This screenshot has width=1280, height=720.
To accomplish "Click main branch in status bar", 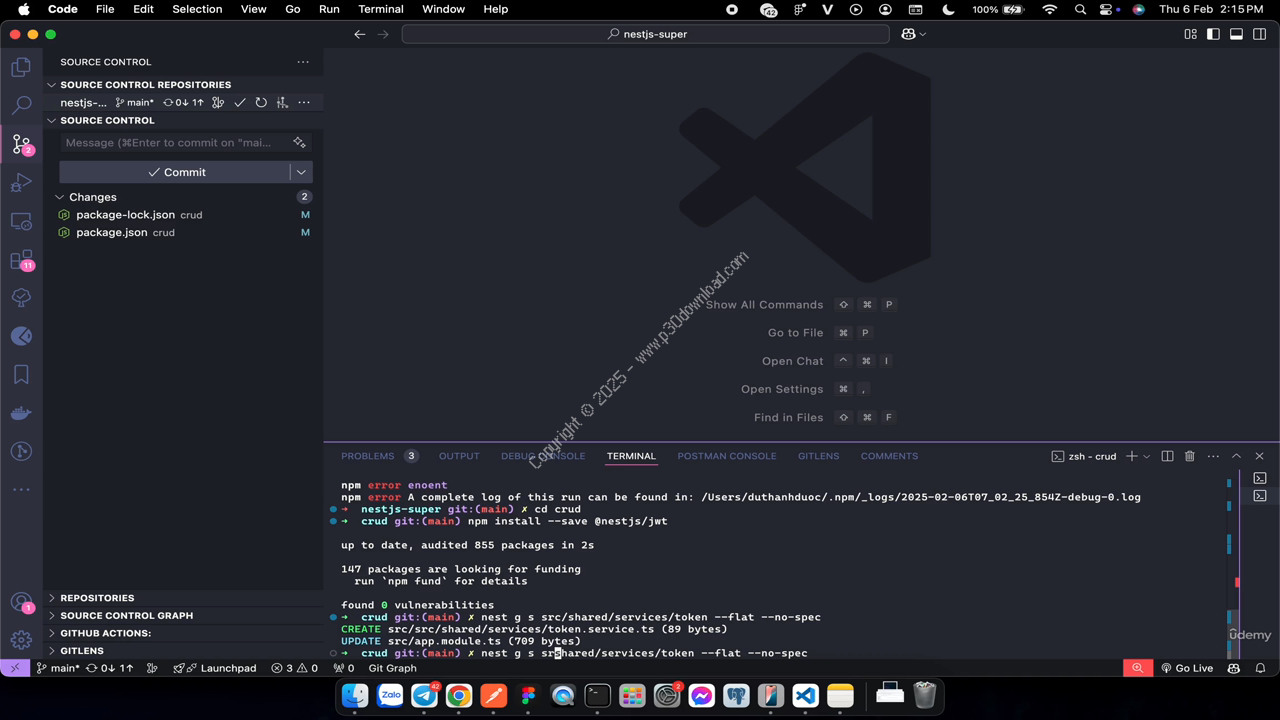I will tap(58, 668).
